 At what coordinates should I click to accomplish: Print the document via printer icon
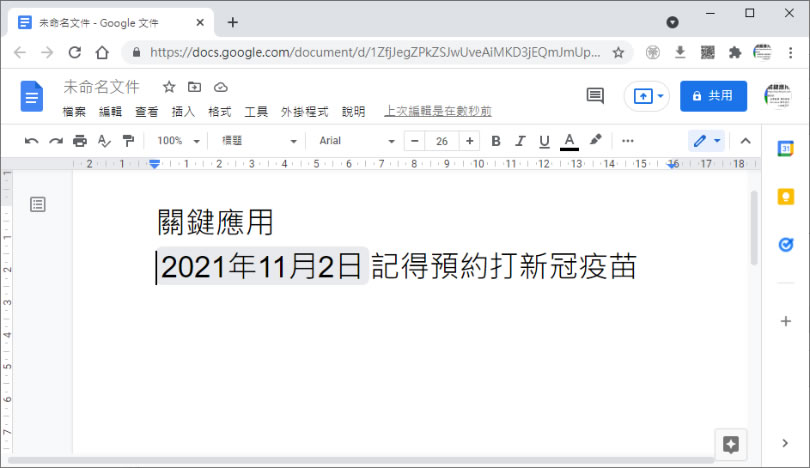[x=80, y=141]
